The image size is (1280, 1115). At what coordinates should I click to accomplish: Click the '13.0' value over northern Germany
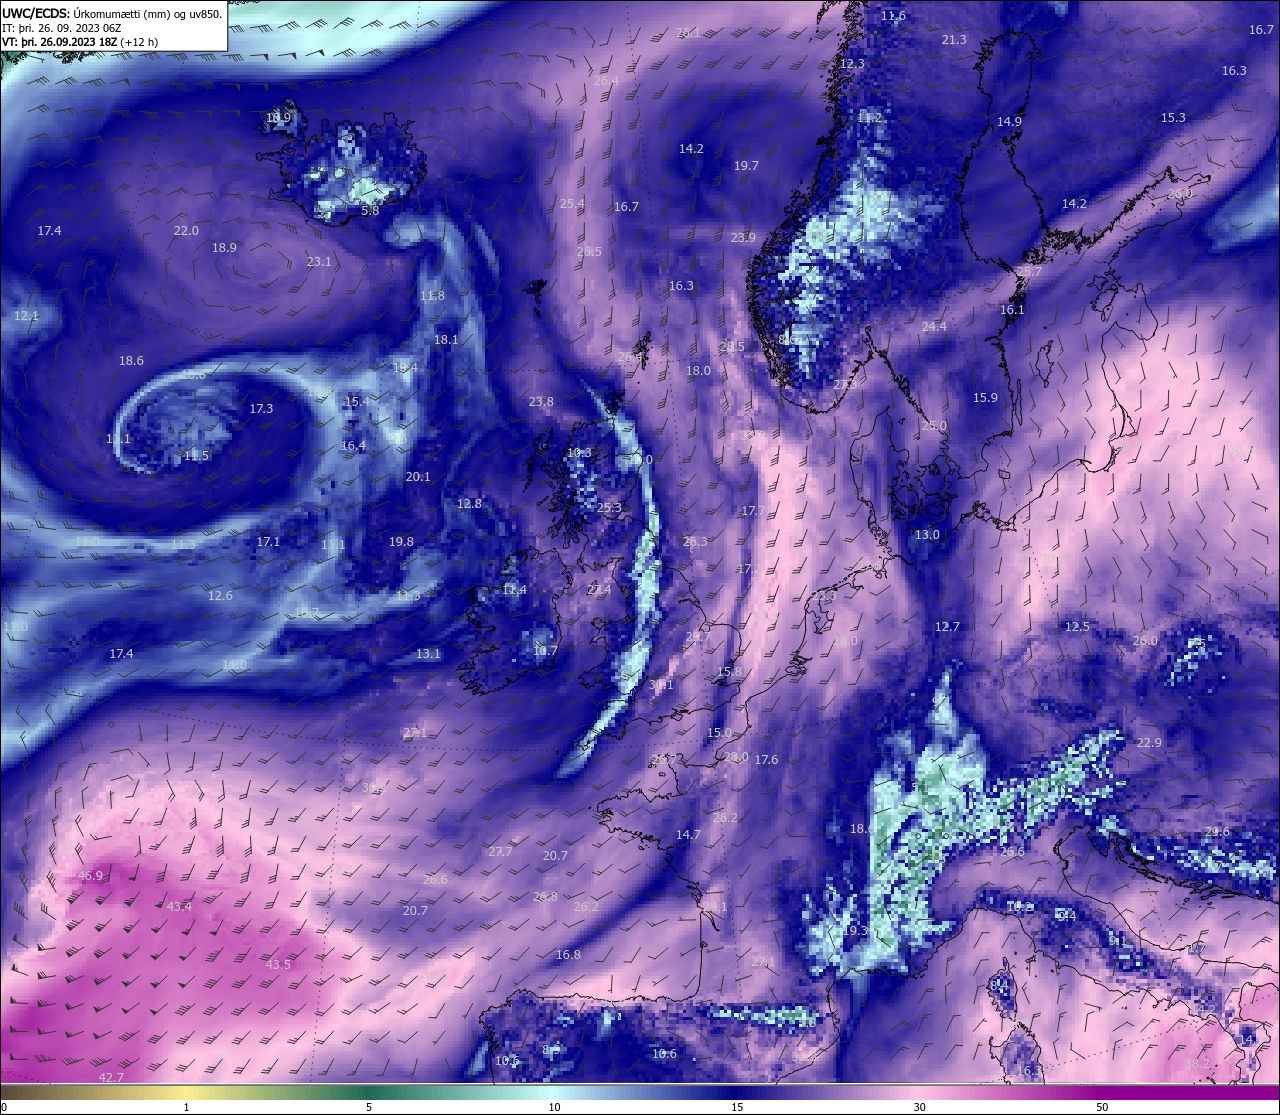pyautogui.click(x=927, y=535)
